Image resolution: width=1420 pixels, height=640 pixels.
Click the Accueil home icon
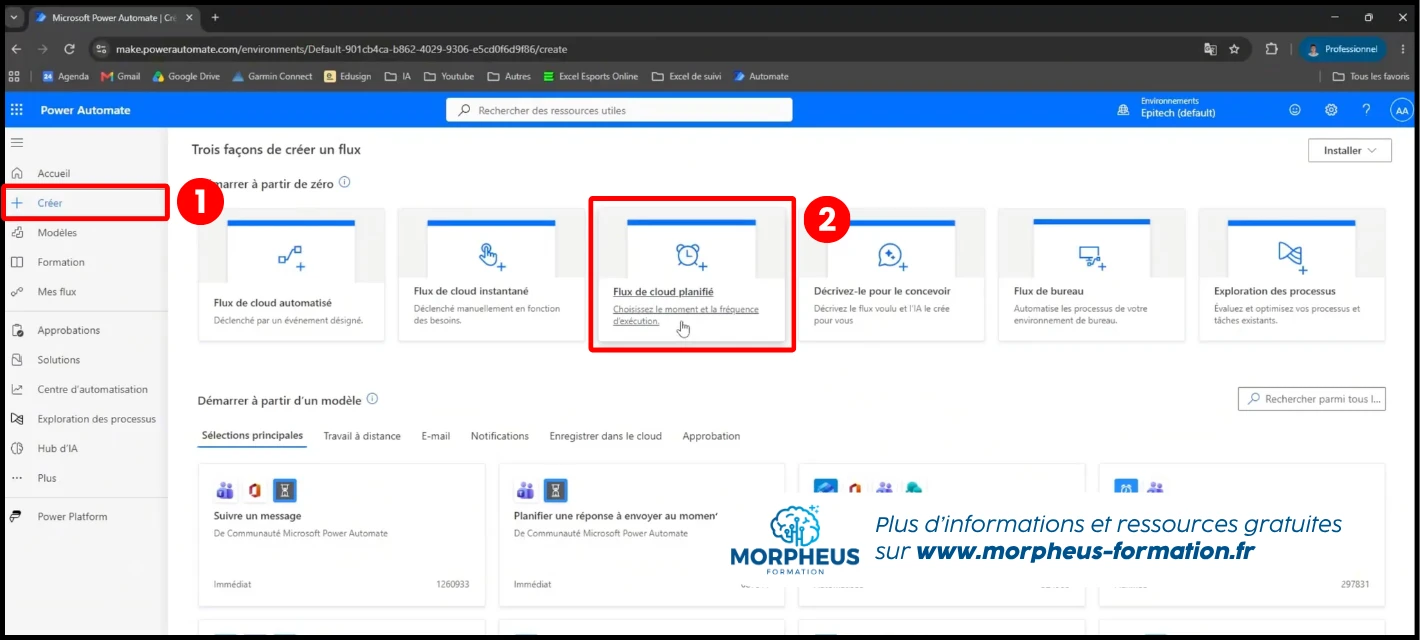pos(16,173)
